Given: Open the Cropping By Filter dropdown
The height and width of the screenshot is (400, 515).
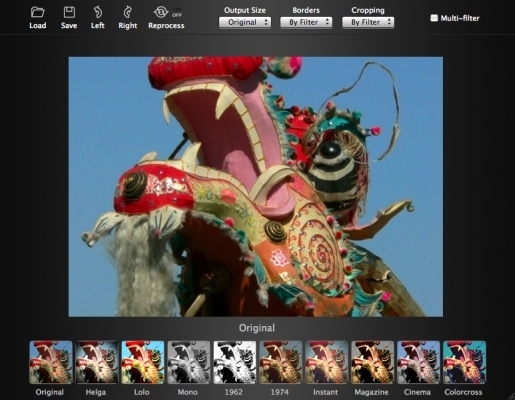Looking at the screenshot, I should [368, 22].
